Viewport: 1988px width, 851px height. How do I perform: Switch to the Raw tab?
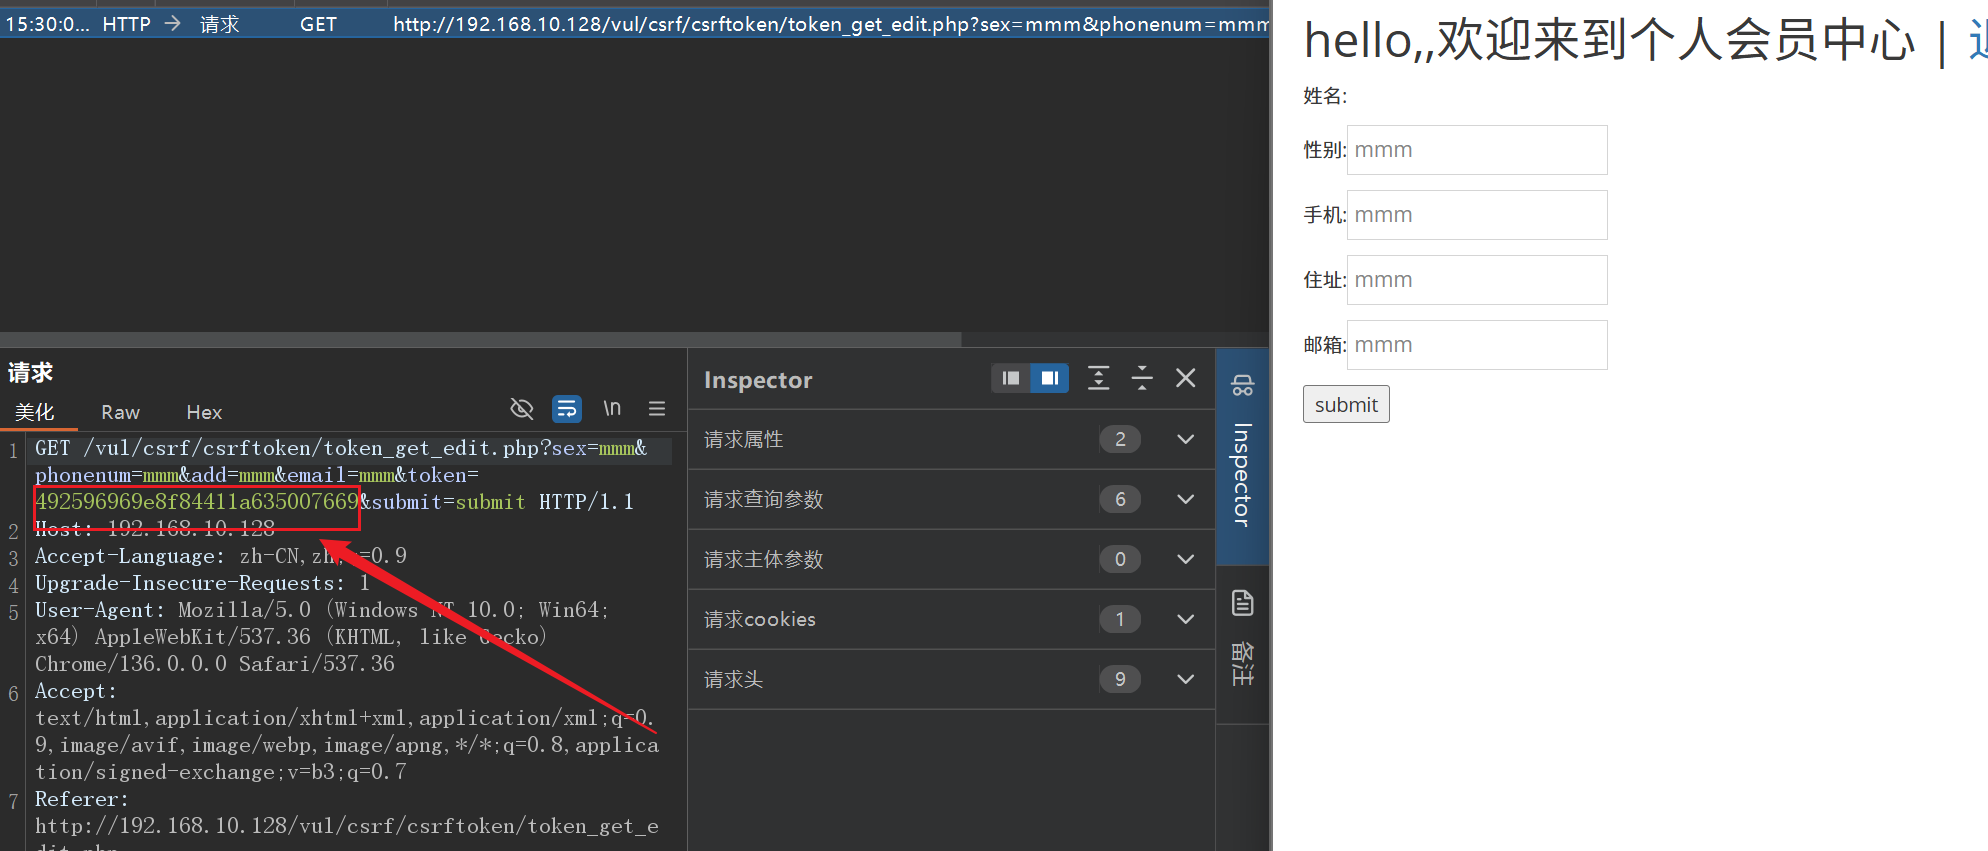pyautogui.click(x=120, y=412)
